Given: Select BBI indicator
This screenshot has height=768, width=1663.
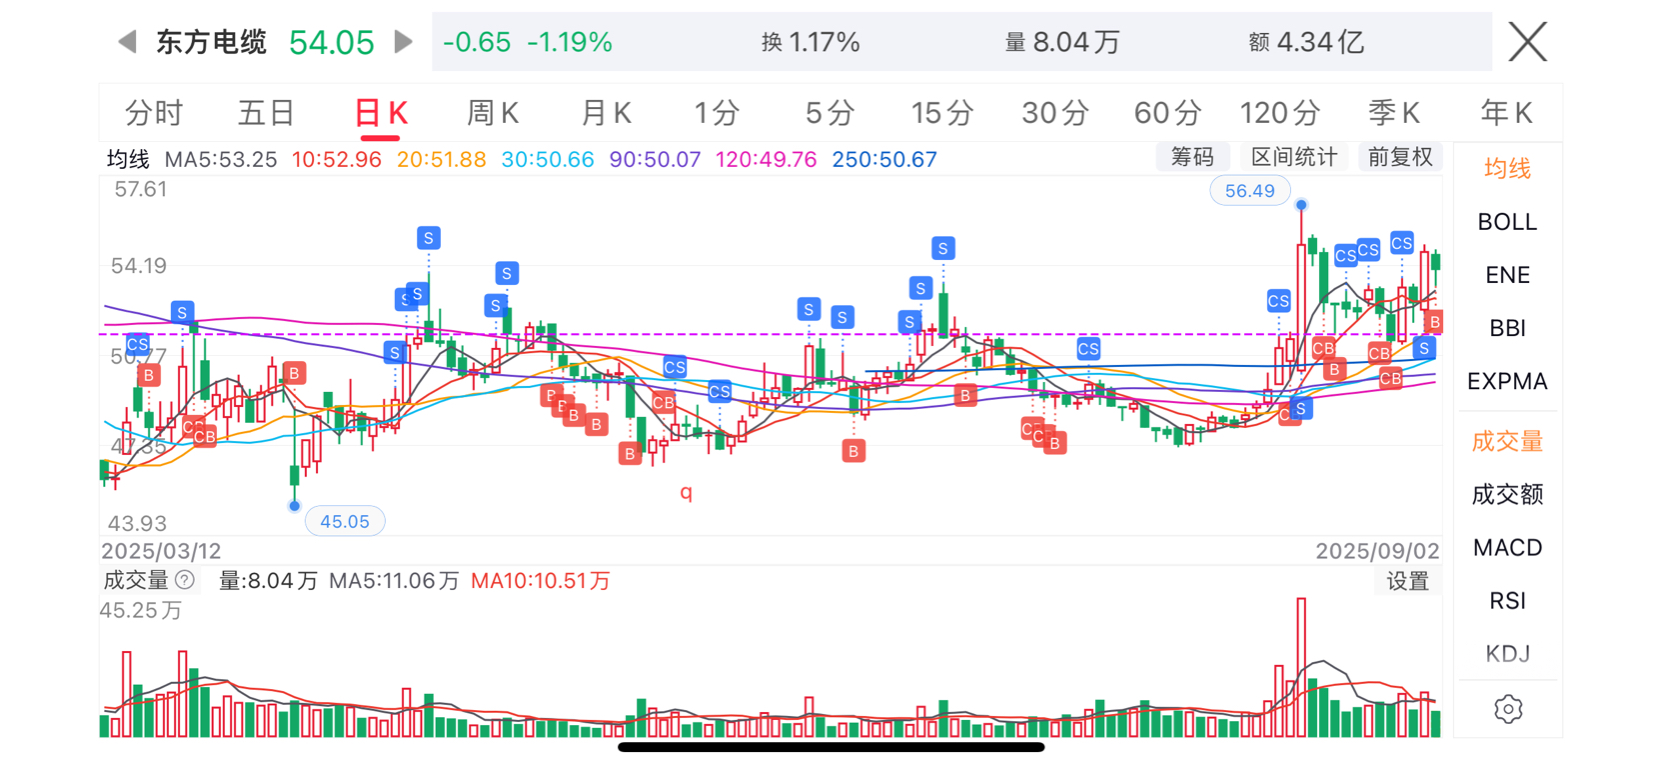Looking at the screenshot, I should (1507, 328).
